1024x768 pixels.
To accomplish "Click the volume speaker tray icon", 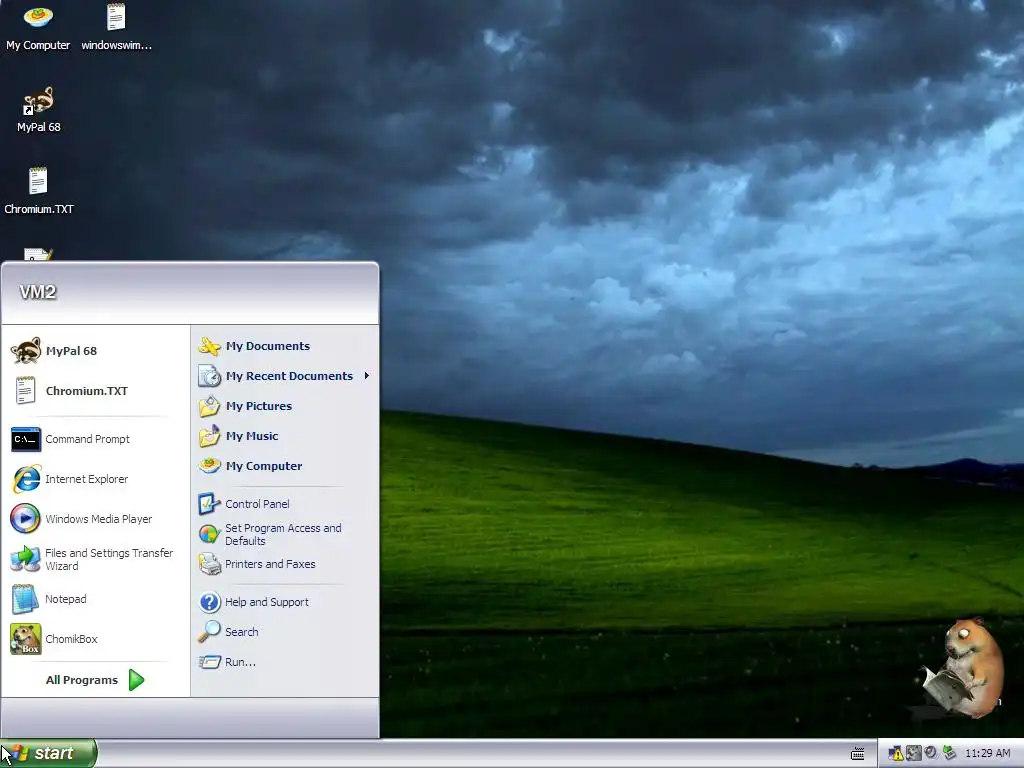I will (931, 753).
